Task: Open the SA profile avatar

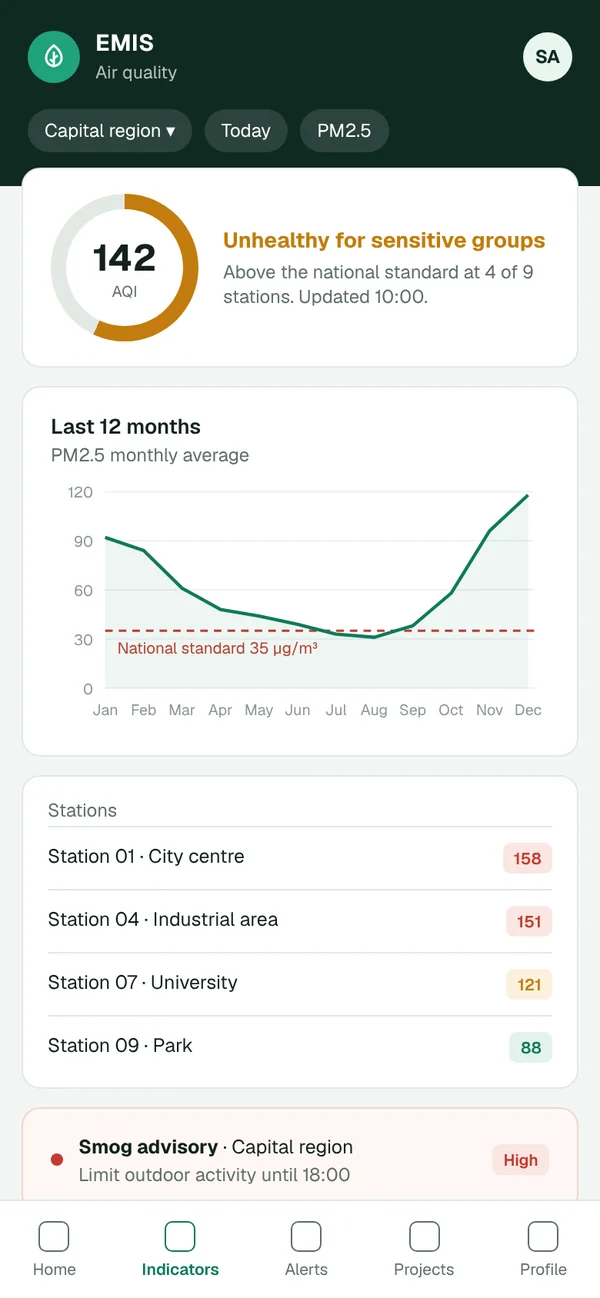Action: pyautogui.click(x=548, y=57)
